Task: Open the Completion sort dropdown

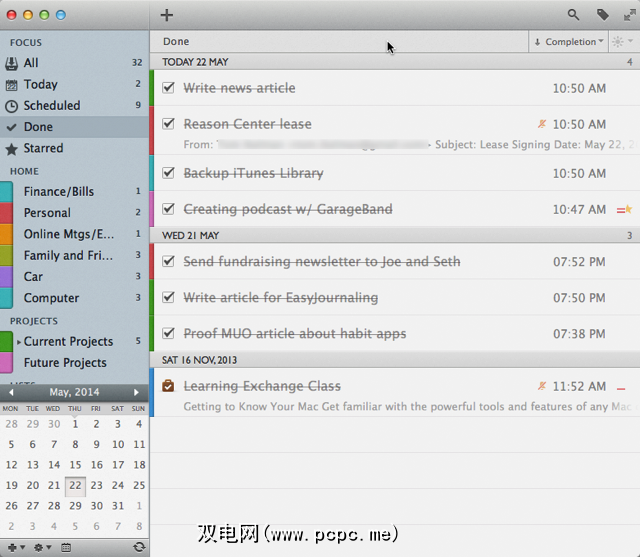Action: 569,42
